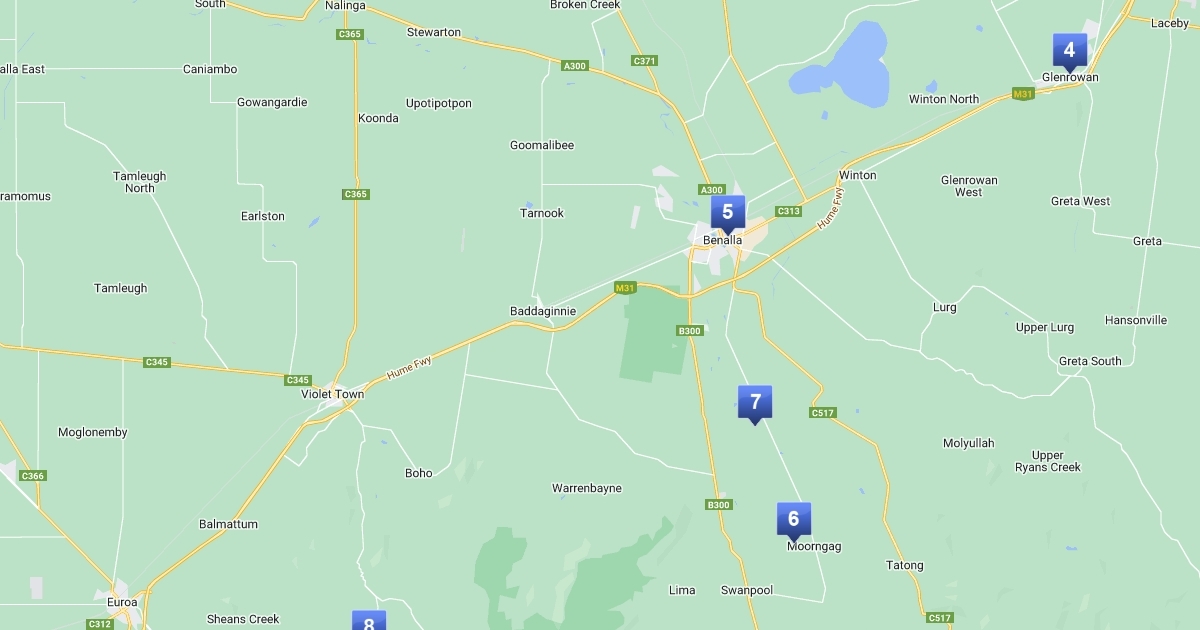The height and width of the screenshot is (630, 1200).
Task: Click the Violet Town label
Action: point(333,394)
